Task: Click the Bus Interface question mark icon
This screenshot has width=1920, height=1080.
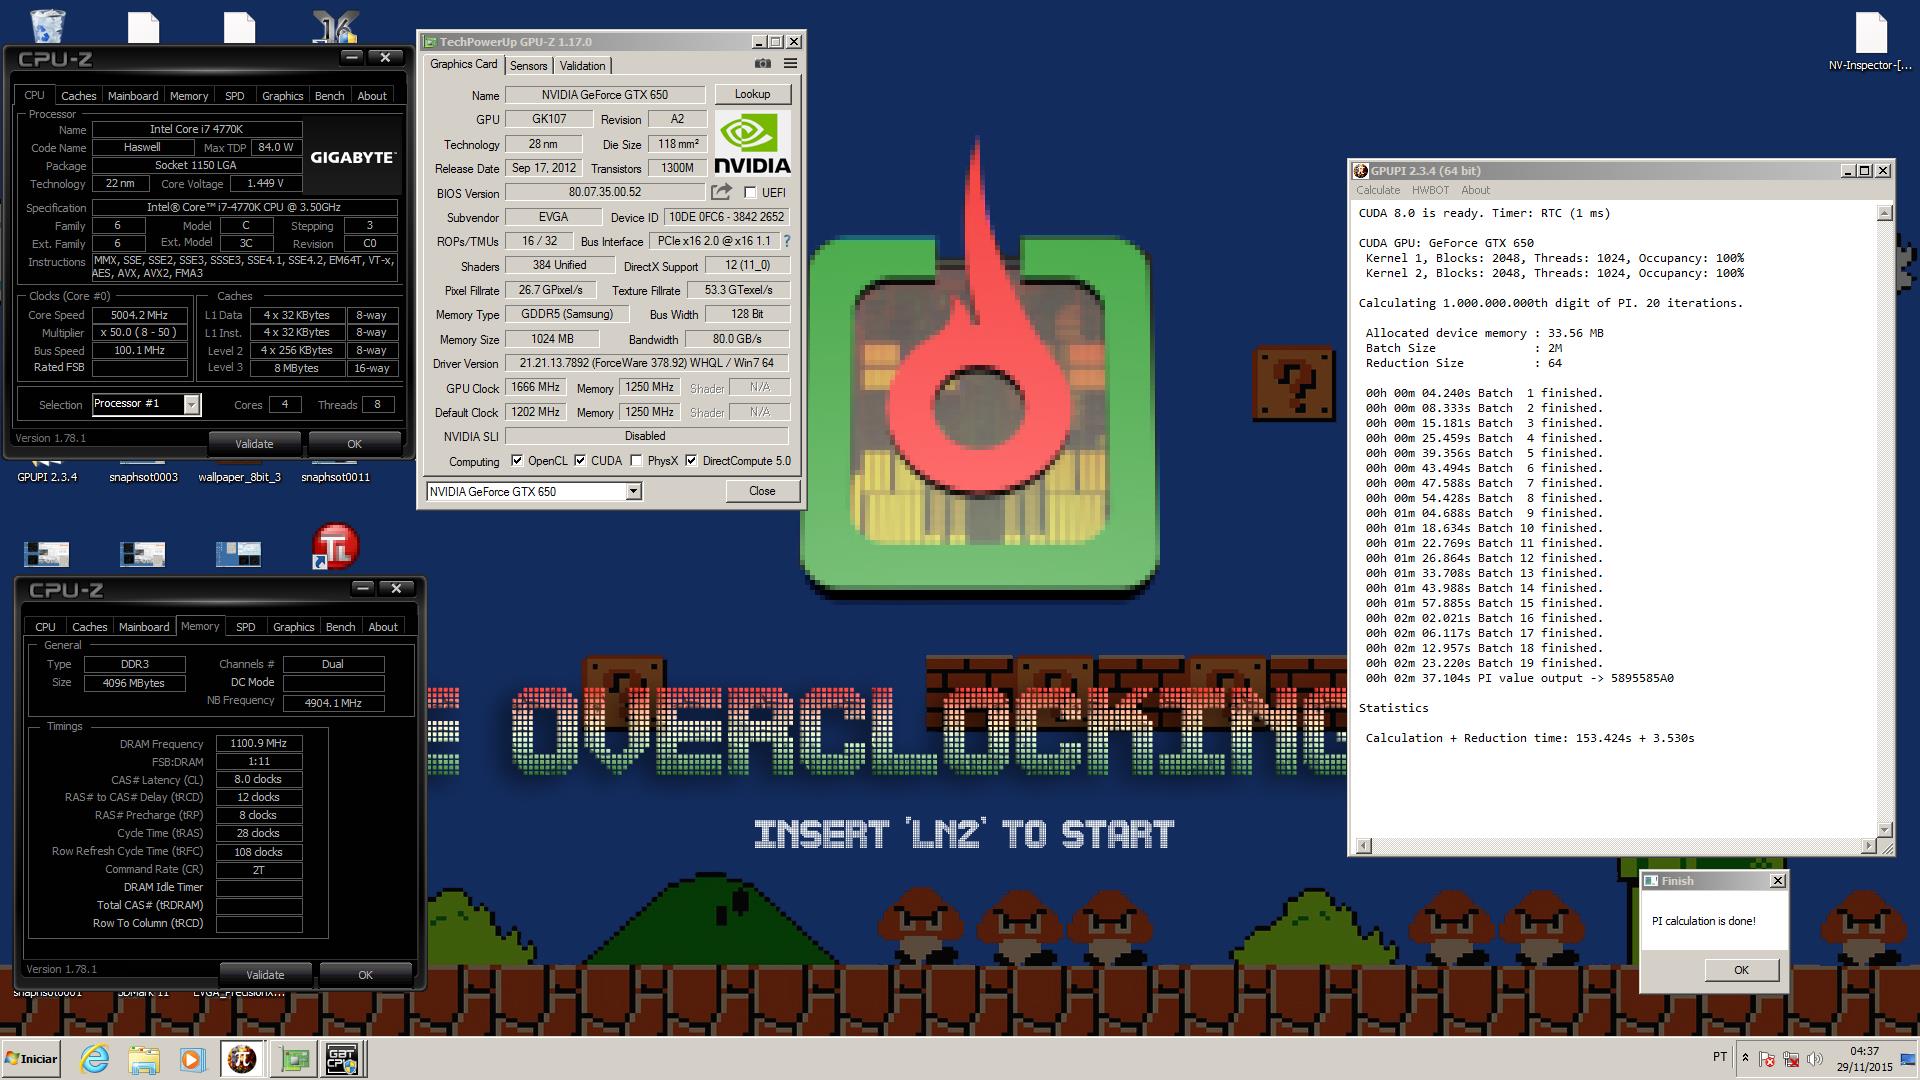Action: 786,241
